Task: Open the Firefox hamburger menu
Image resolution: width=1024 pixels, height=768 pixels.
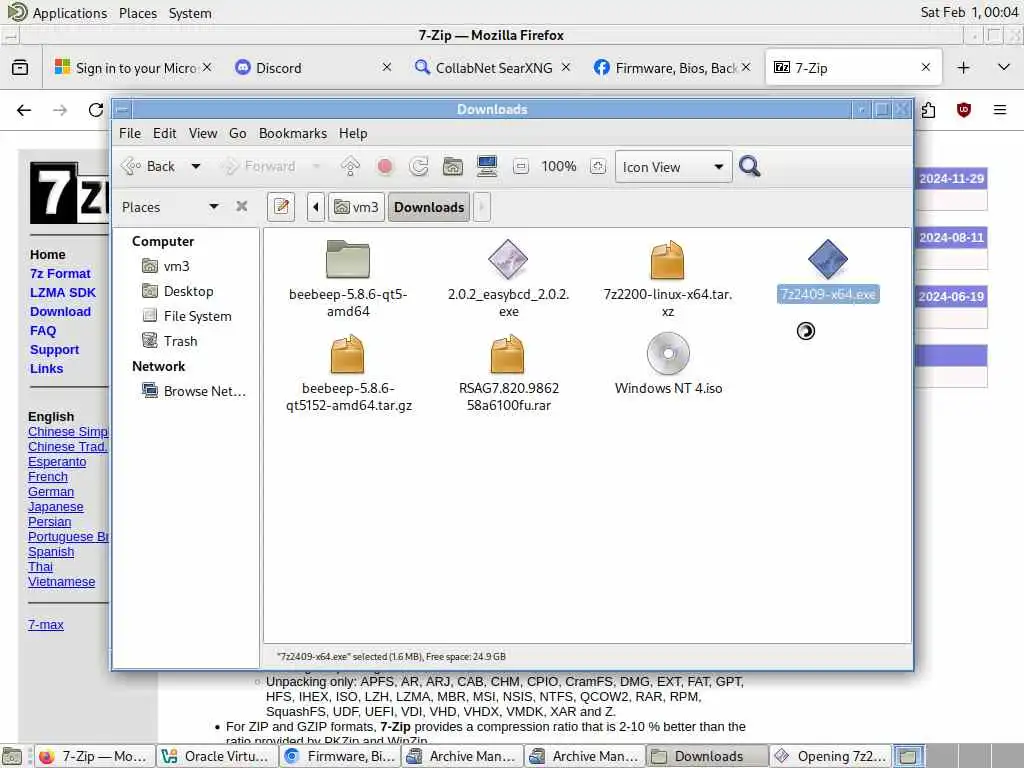Action: (1000, 110)
